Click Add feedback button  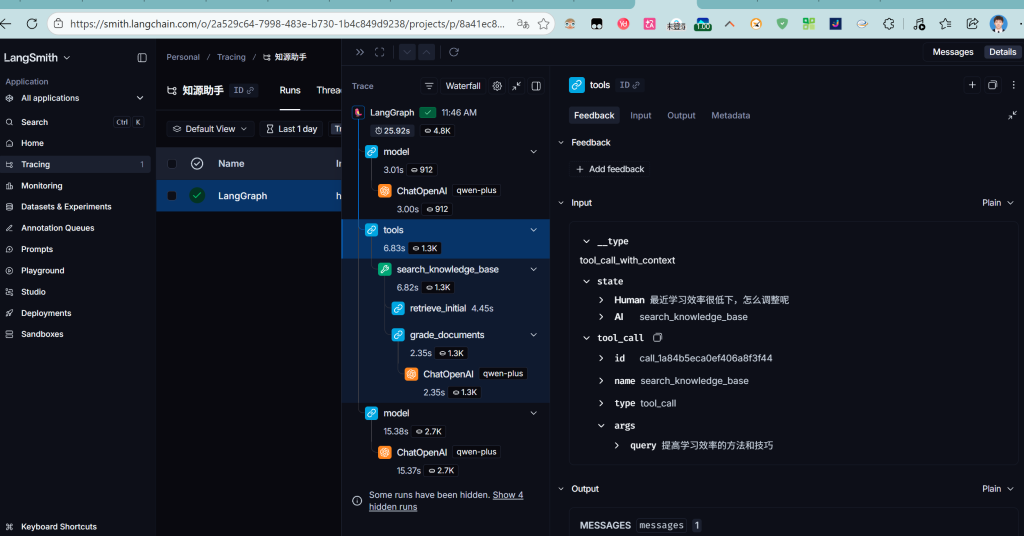610,169
